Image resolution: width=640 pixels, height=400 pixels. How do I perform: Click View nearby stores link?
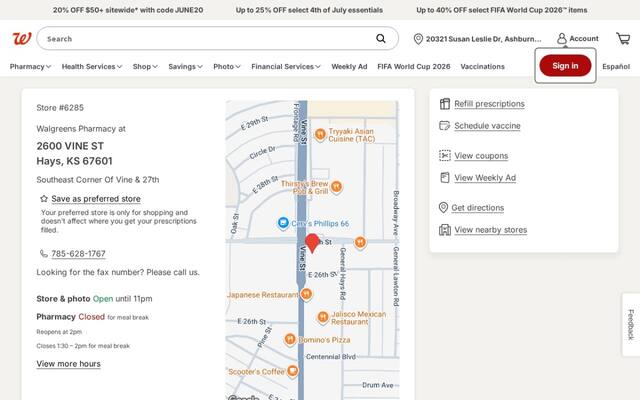(x=491, y=230)
